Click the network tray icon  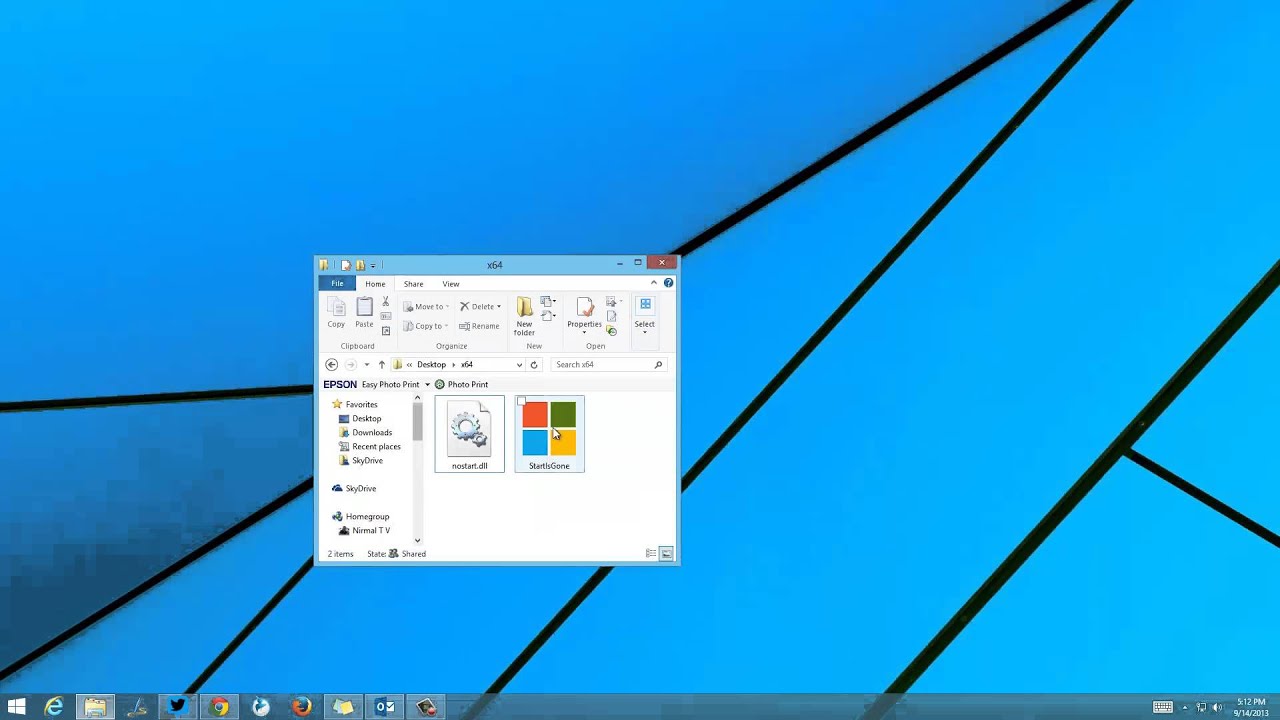click(x=1203, y=707)
